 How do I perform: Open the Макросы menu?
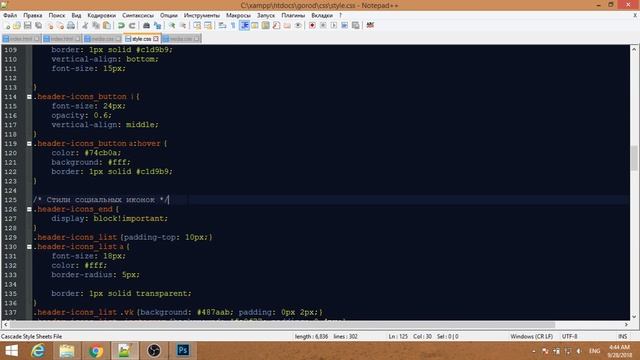(238, 15)
